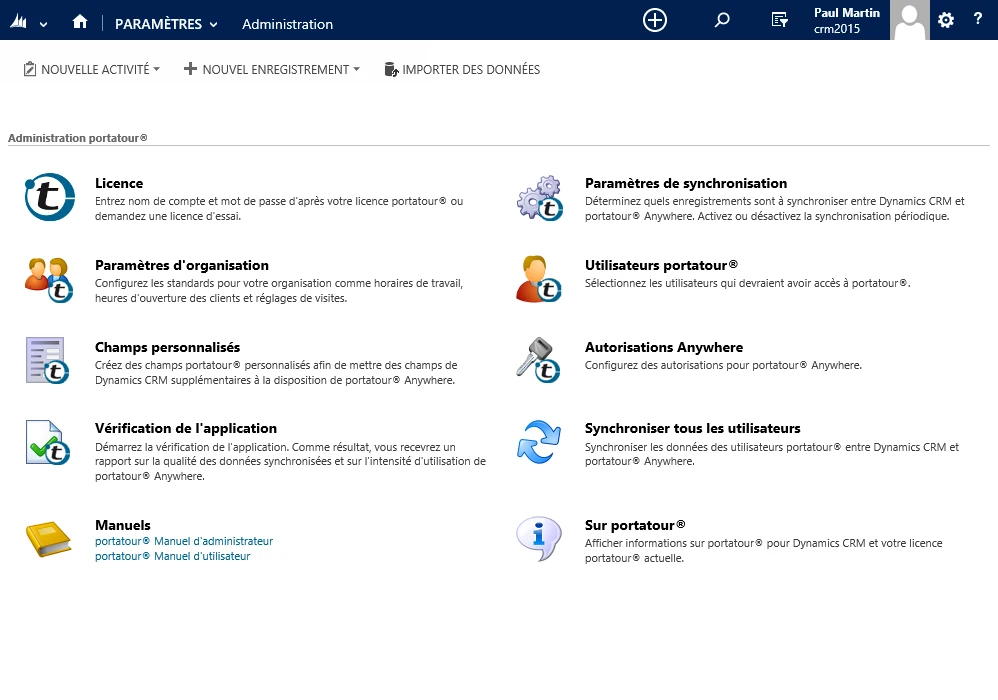
Task: Click the Dynamics CRM logo icon
Action: point(18,22)
